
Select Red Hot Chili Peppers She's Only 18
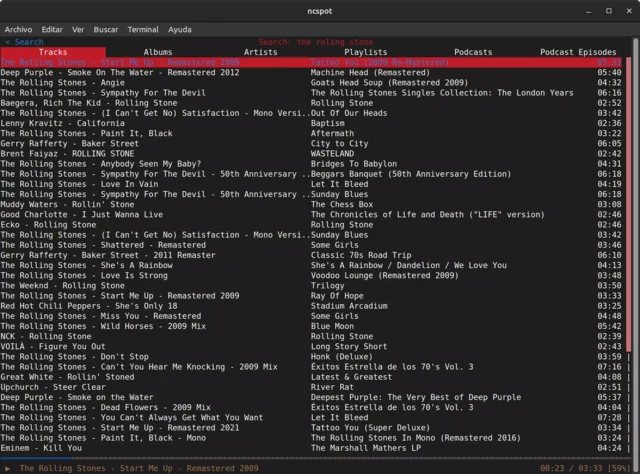[311, 306]
